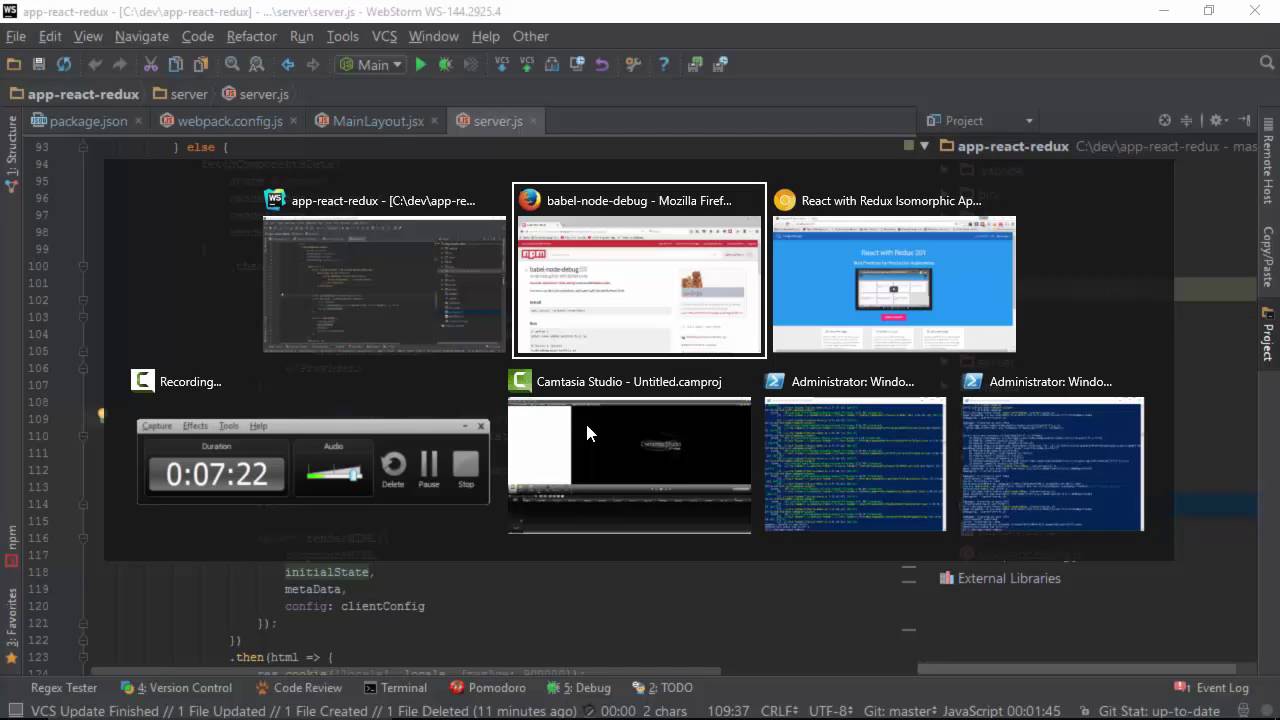Click the Revert purple arrow icon

pos(602,64)
